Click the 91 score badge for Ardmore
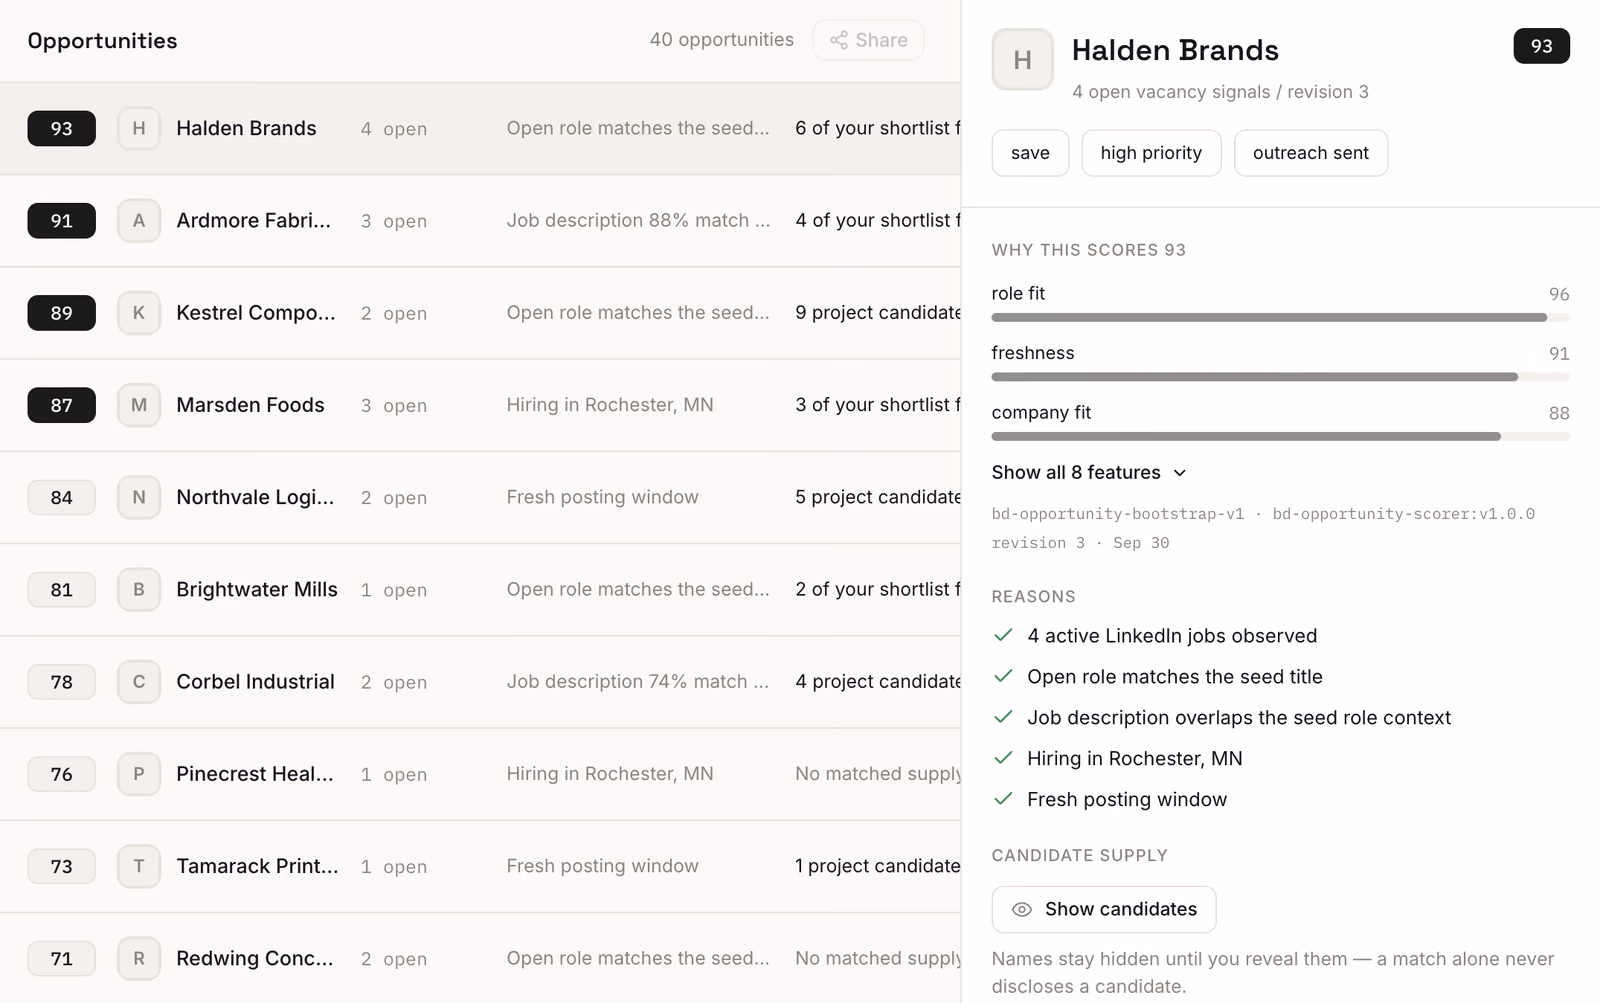This screenshot has height=1003, width=1600. [62, 221]
